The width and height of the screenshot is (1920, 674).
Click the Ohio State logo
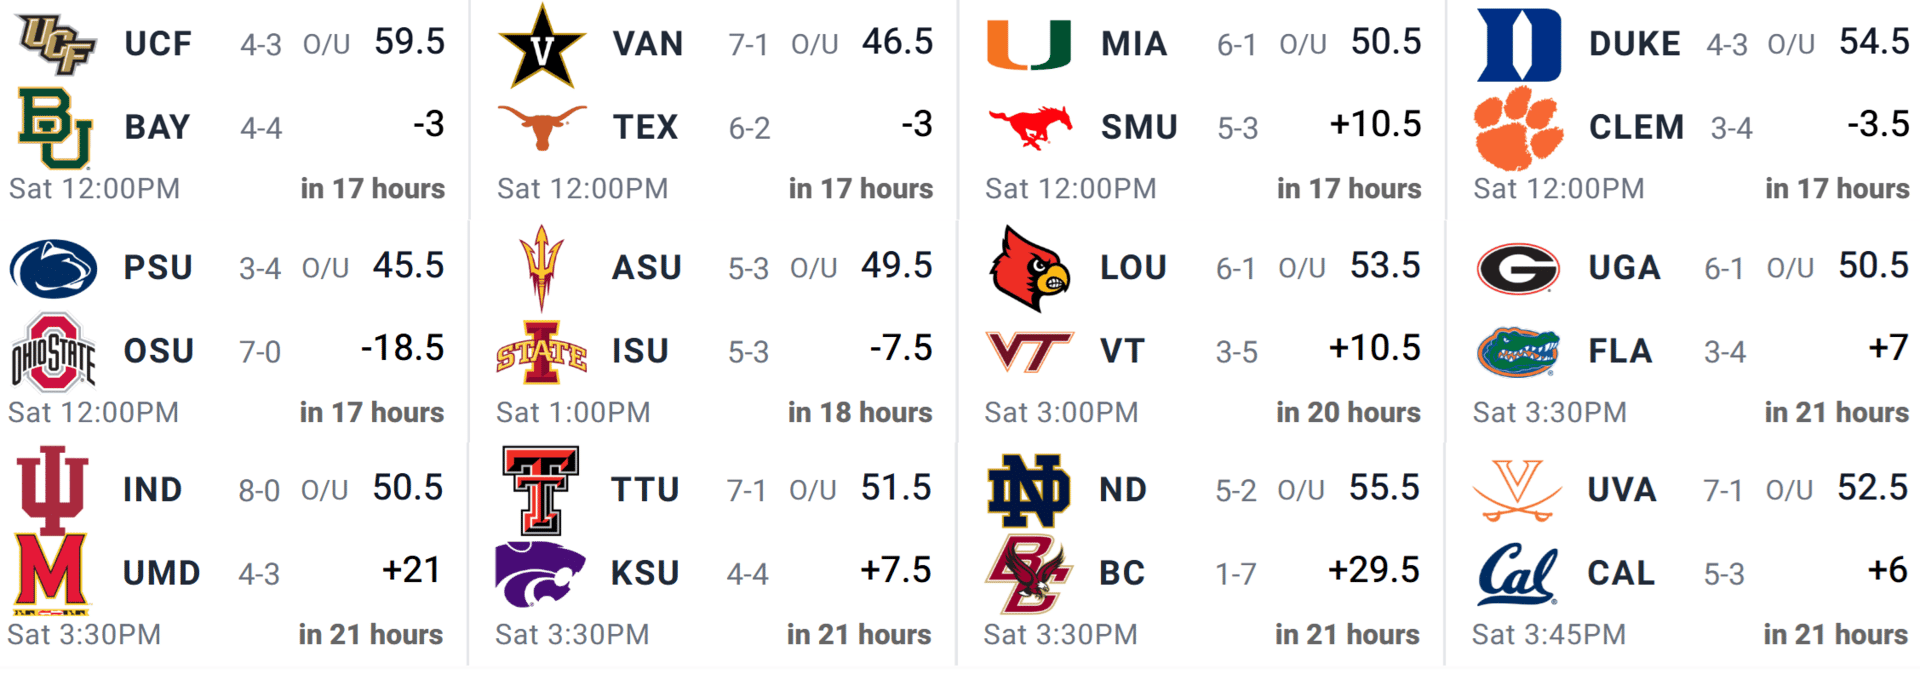(53, 352)
